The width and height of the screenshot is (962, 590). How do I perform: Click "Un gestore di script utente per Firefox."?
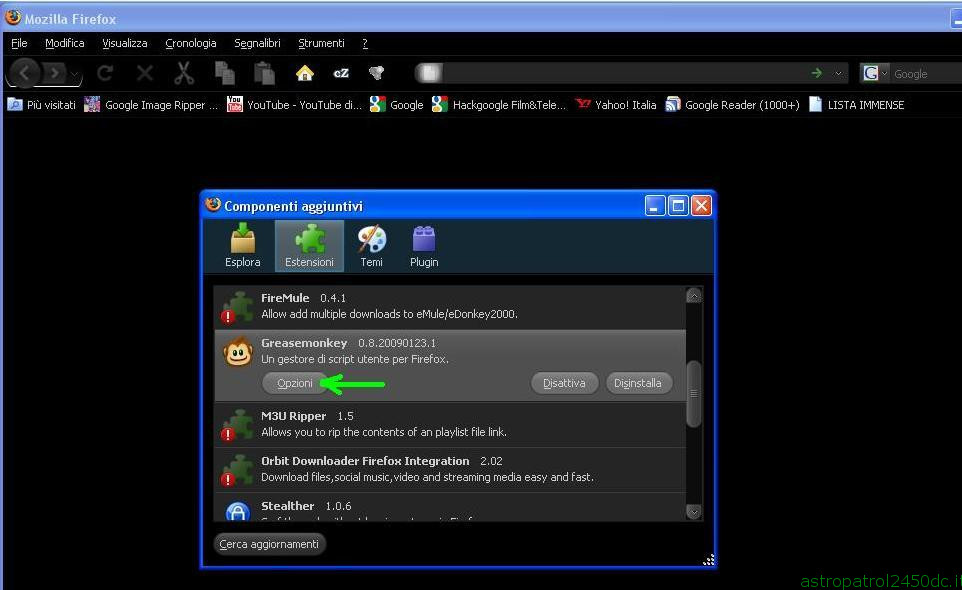pos(355,359)
